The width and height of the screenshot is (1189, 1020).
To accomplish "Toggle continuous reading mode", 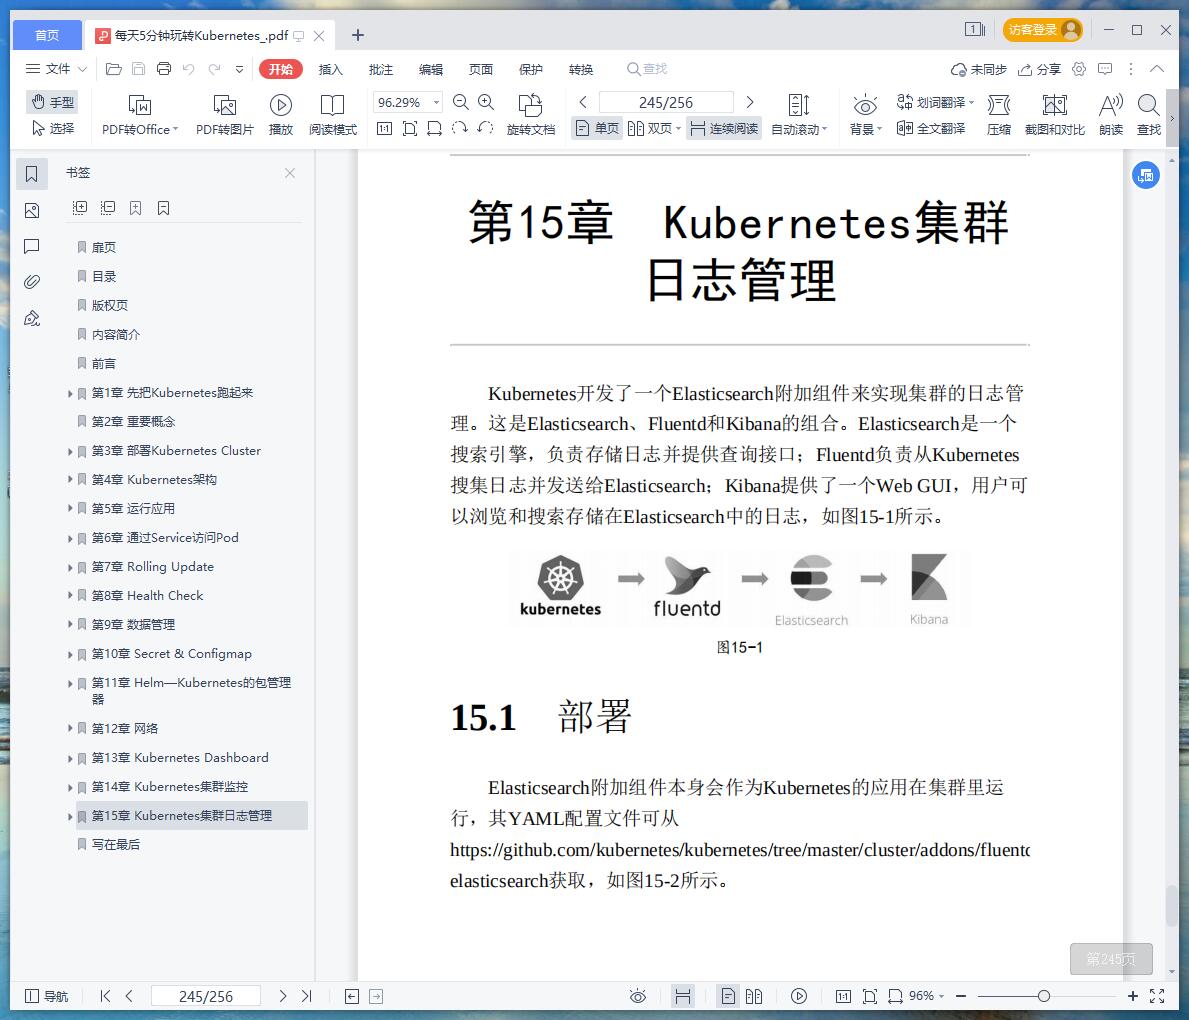I will (x=724, y=128).
